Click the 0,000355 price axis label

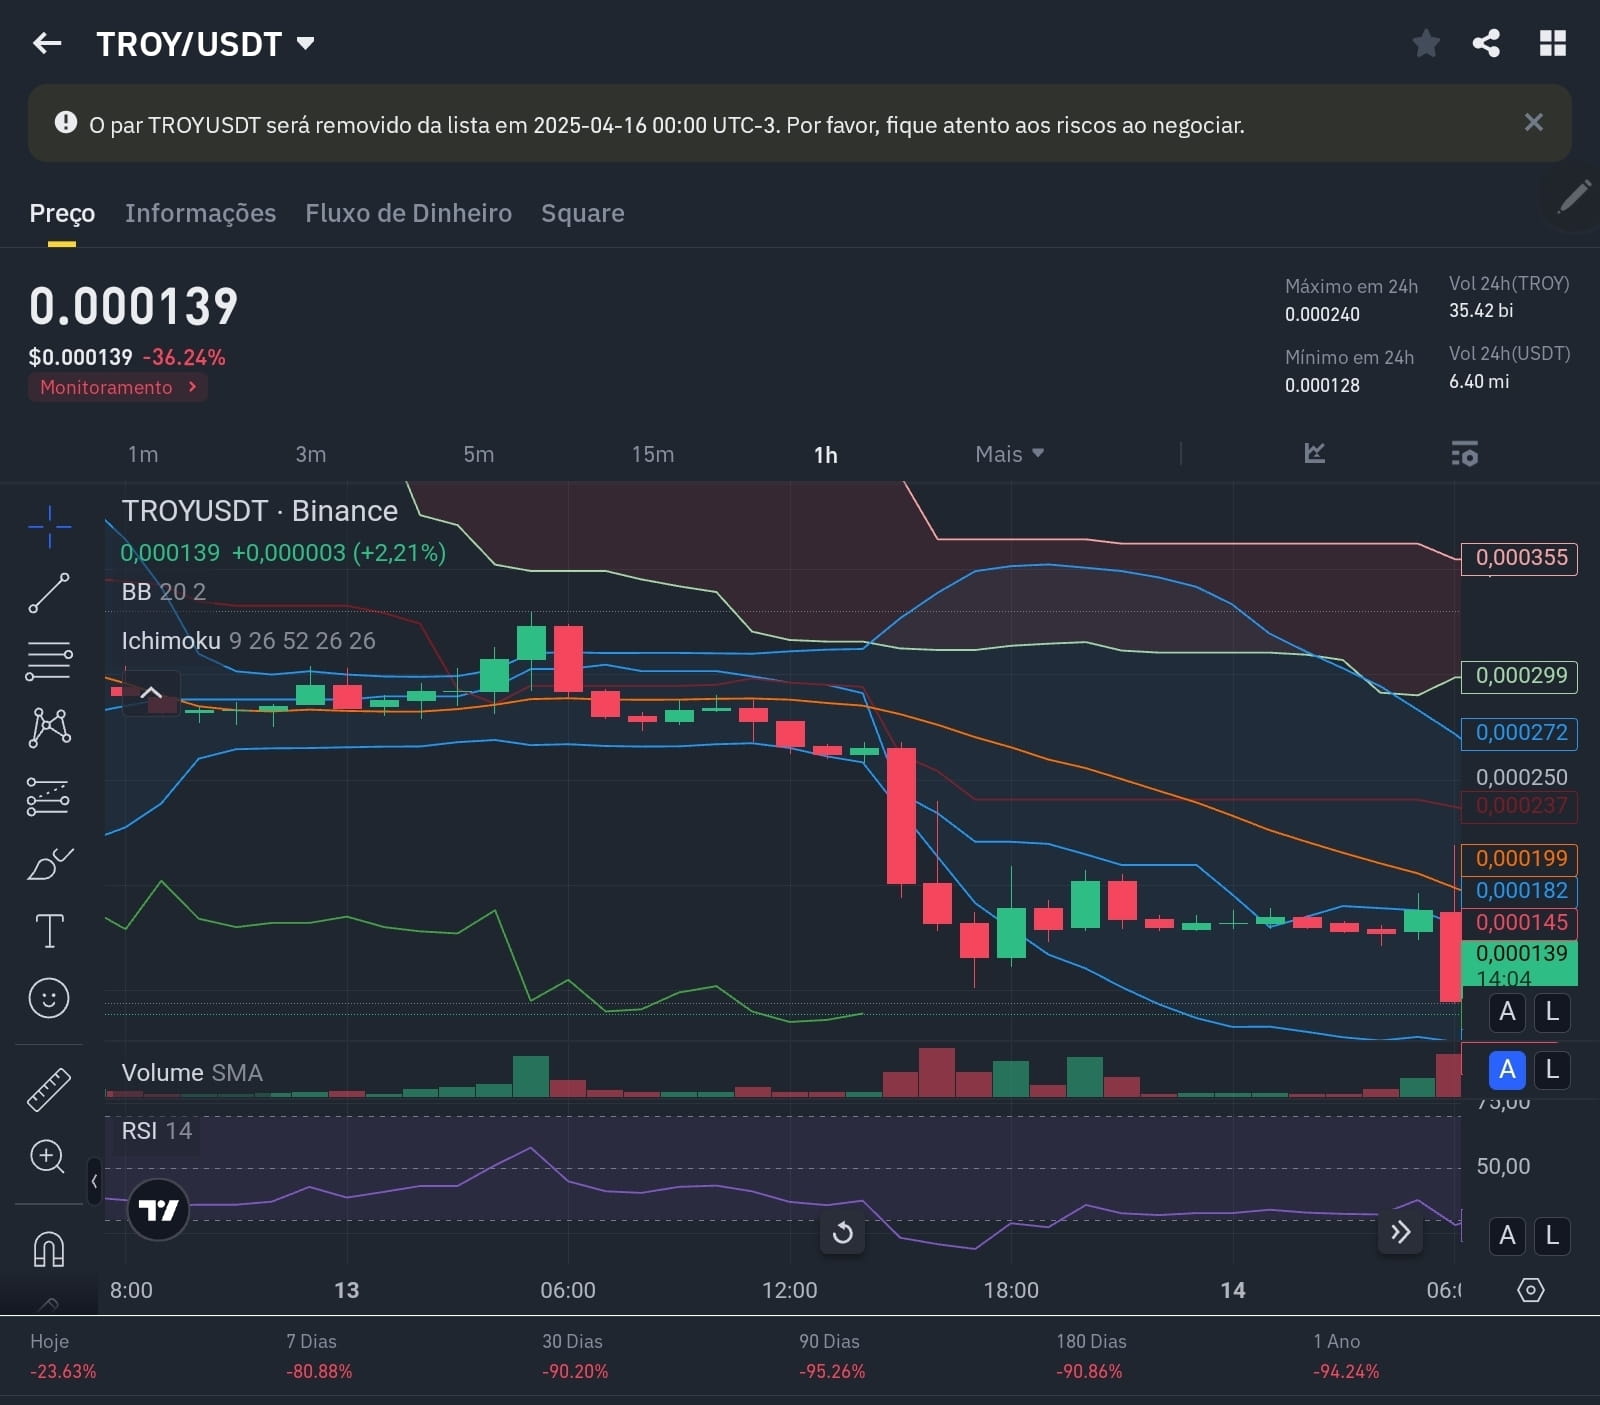1520,558
